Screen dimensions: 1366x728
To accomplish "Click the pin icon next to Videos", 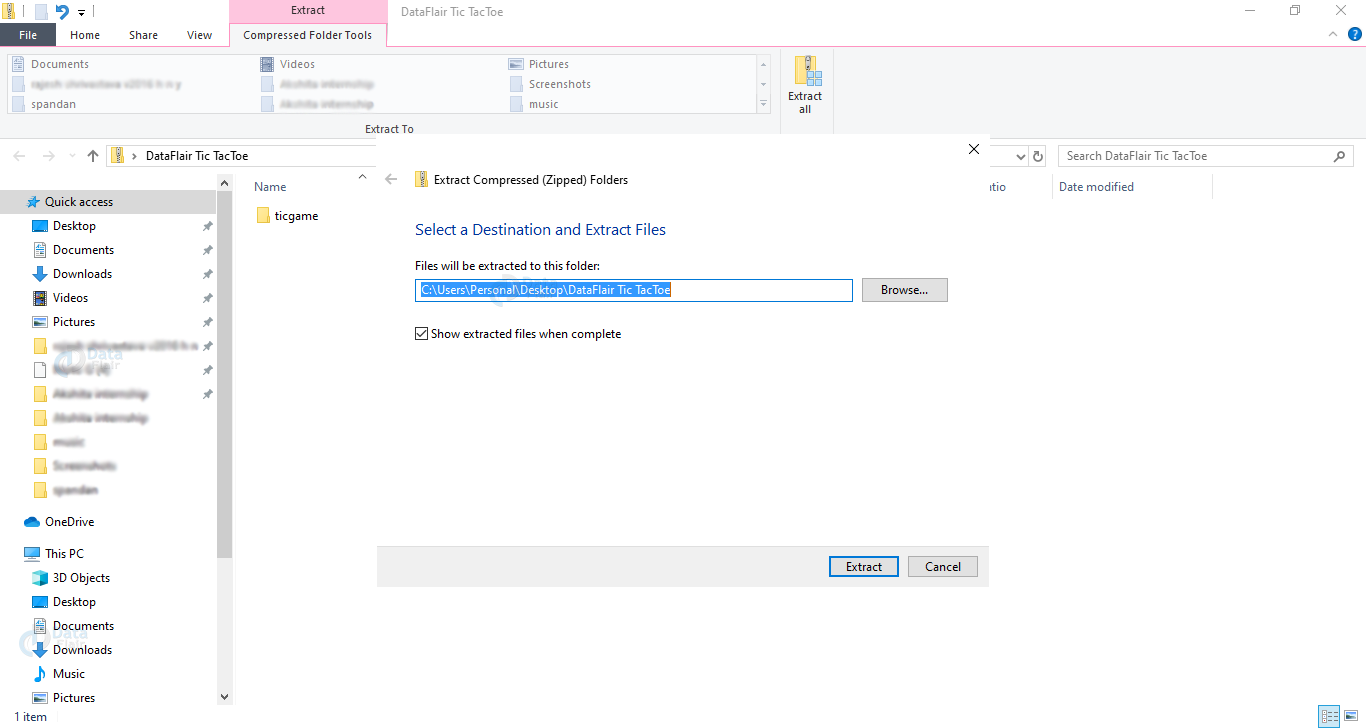I will pyautogui.click(x=207, y=298).
